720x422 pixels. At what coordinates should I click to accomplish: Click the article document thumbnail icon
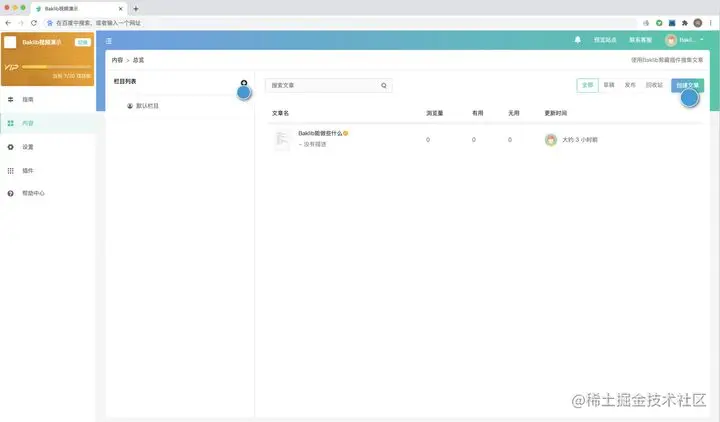pyautogui.click(x=281, y=139)
